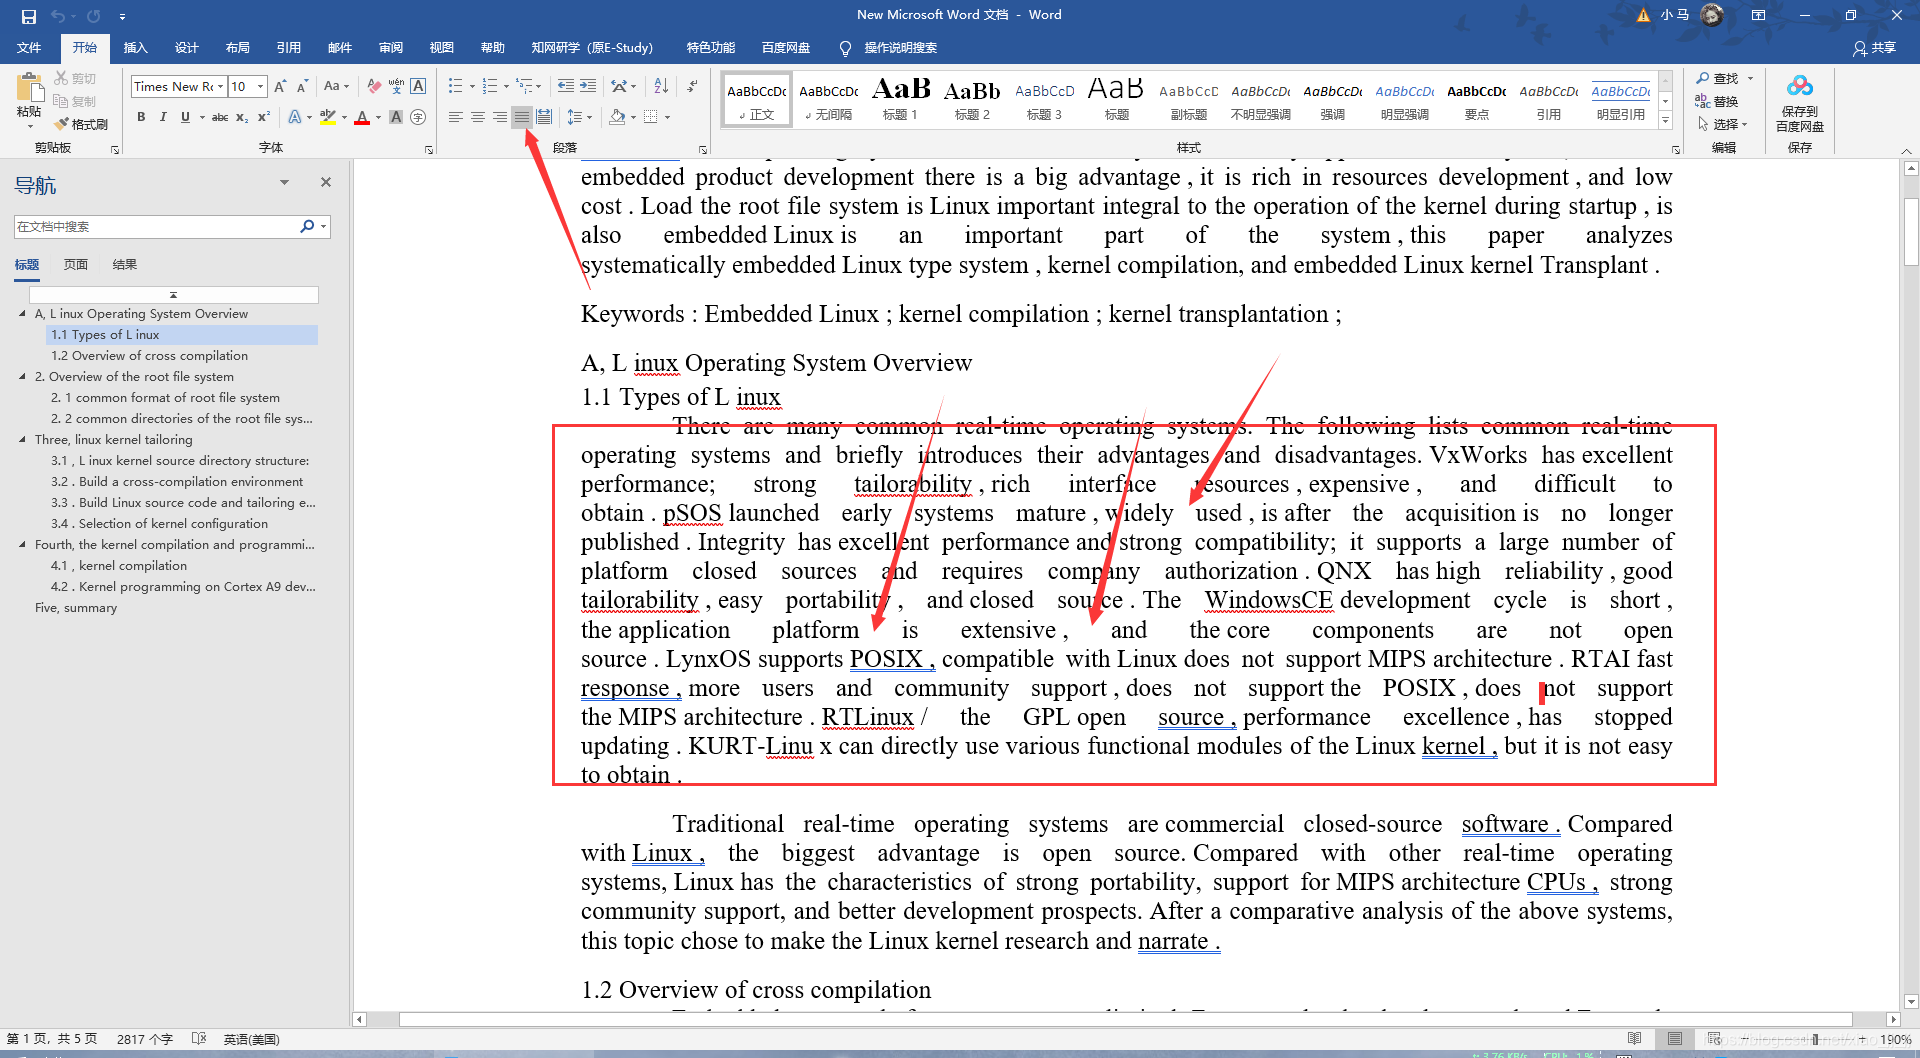Viewport: 1920px width, 1058px height.
Task: Expand the Styles gallery more arrow
Action: [1665, 121]
